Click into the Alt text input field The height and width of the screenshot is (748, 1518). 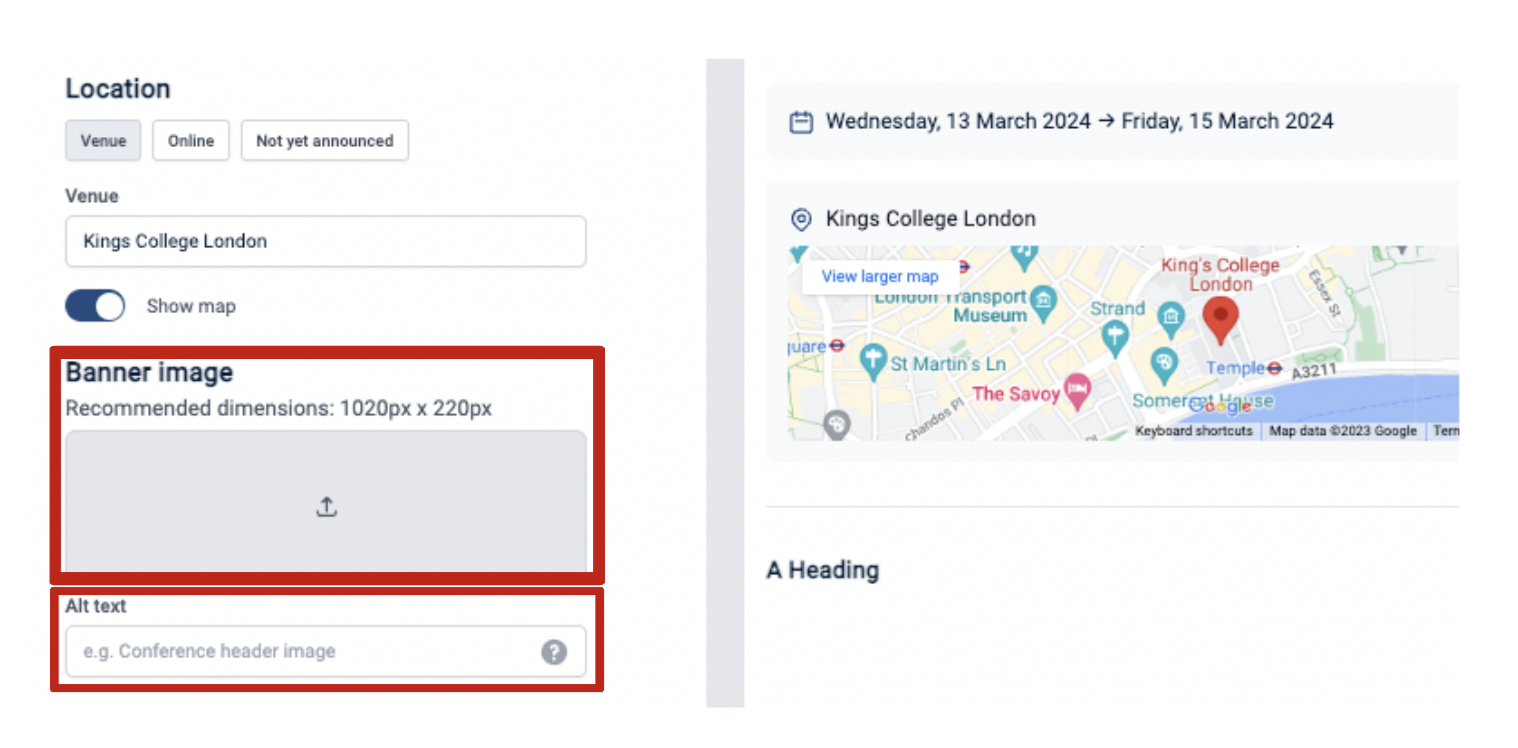point(326,652)
